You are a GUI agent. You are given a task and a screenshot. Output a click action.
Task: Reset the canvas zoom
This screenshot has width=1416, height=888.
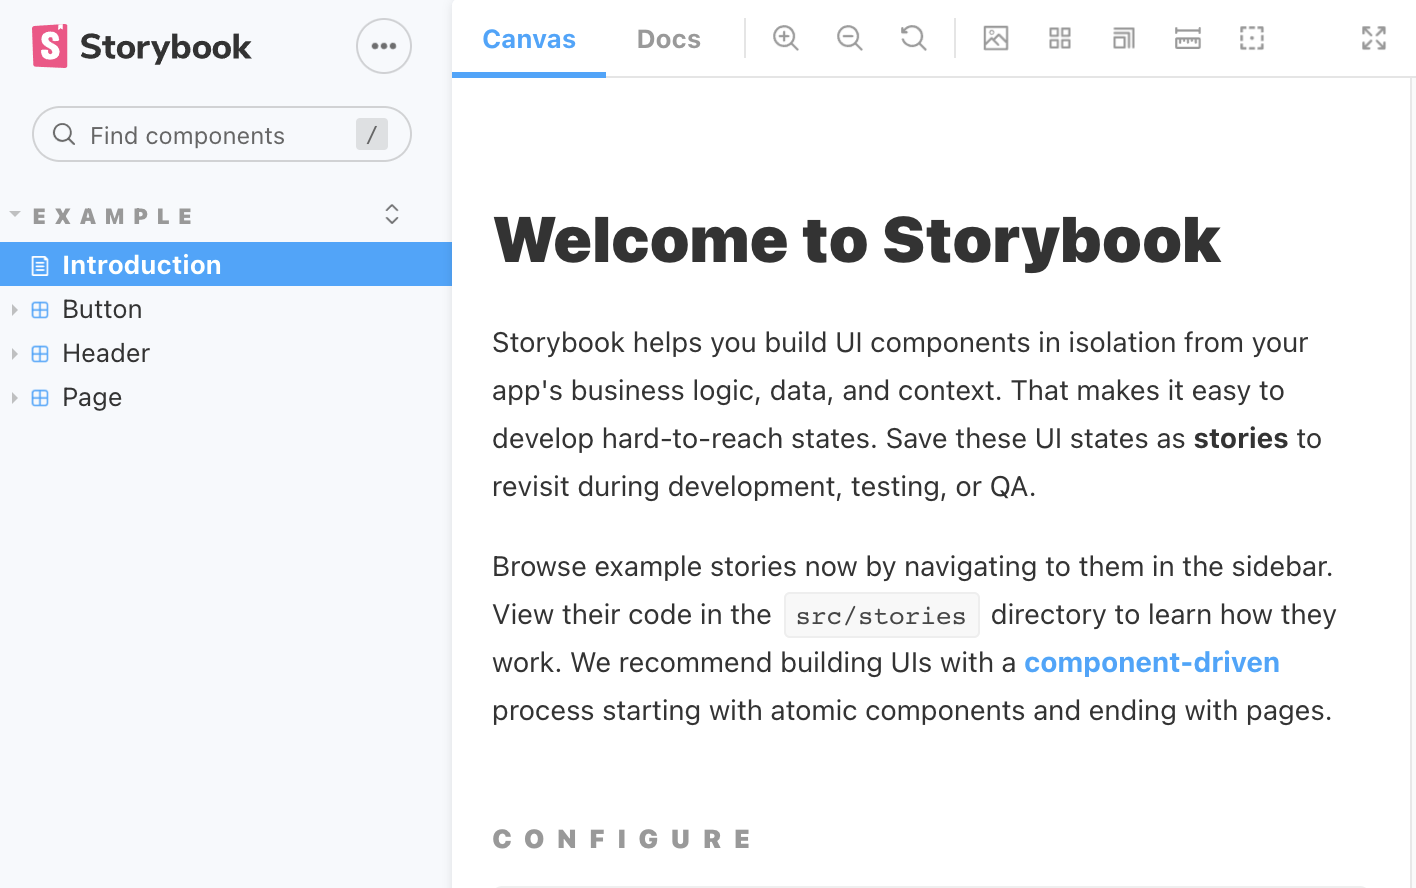point(914,38)
